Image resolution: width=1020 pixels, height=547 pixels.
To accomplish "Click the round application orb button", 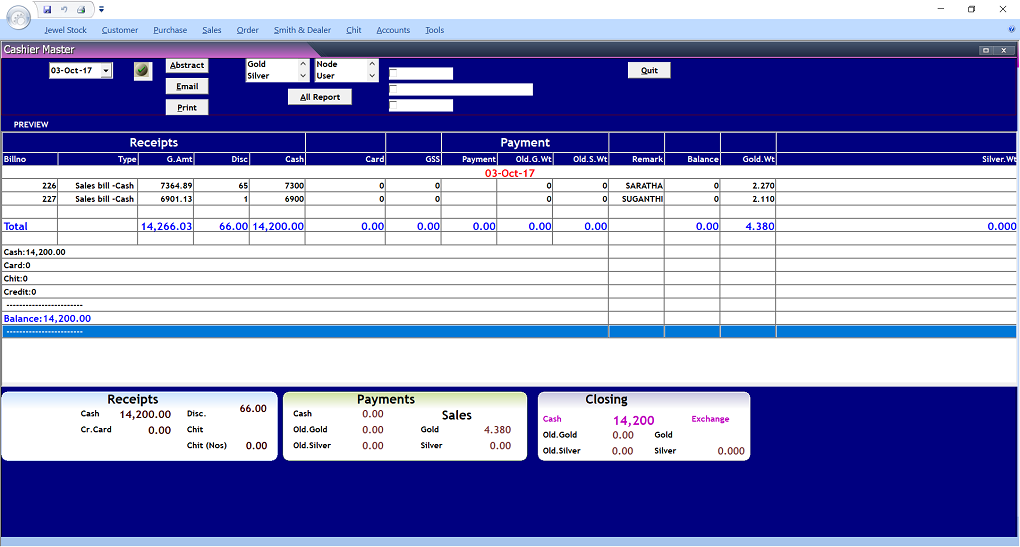I will 18,16.
